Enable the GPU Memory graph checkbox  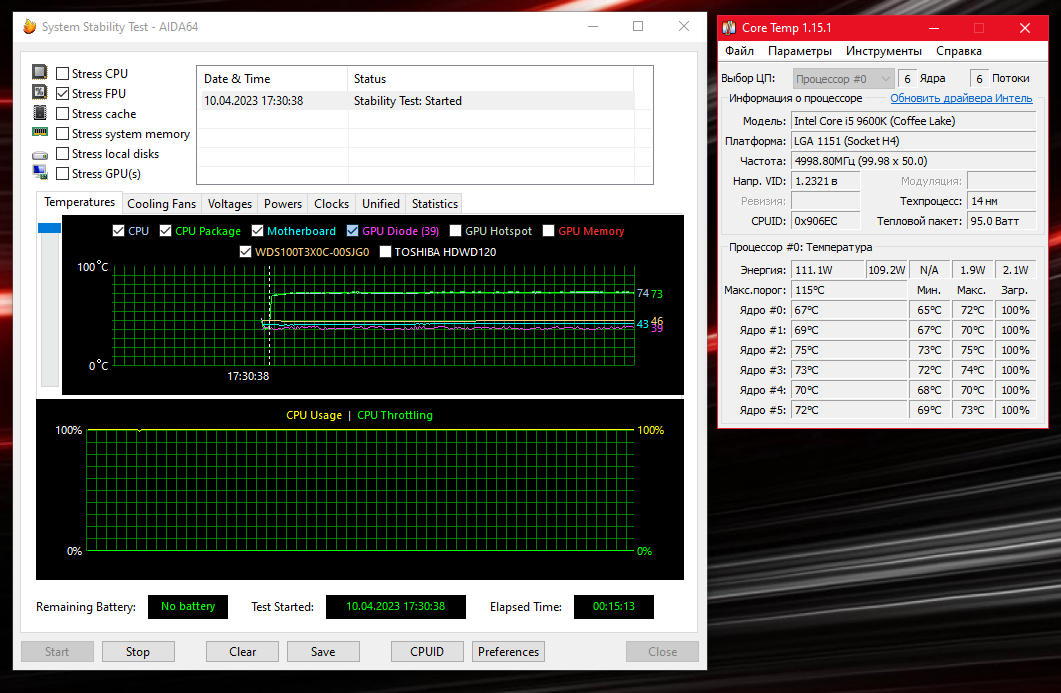click(549, 231)
